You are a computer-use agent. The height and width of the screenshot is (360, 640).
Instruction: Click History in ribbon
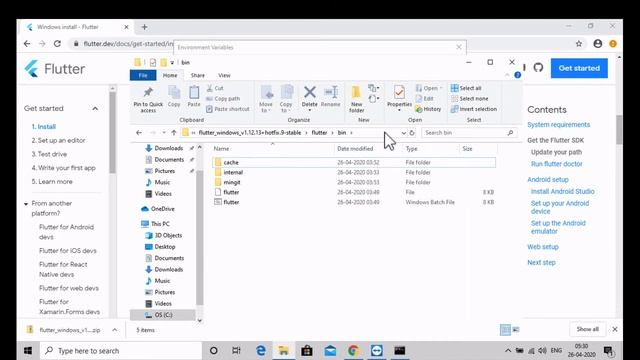[428, 109]
